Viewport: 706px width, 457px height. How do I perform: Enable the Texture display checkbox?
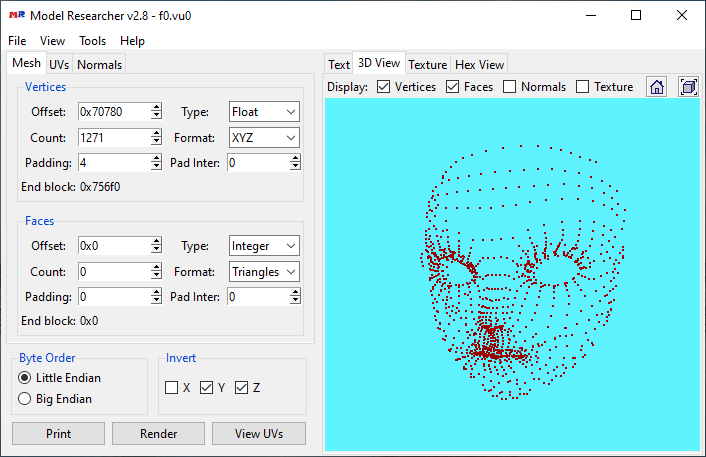pos(583,87)
